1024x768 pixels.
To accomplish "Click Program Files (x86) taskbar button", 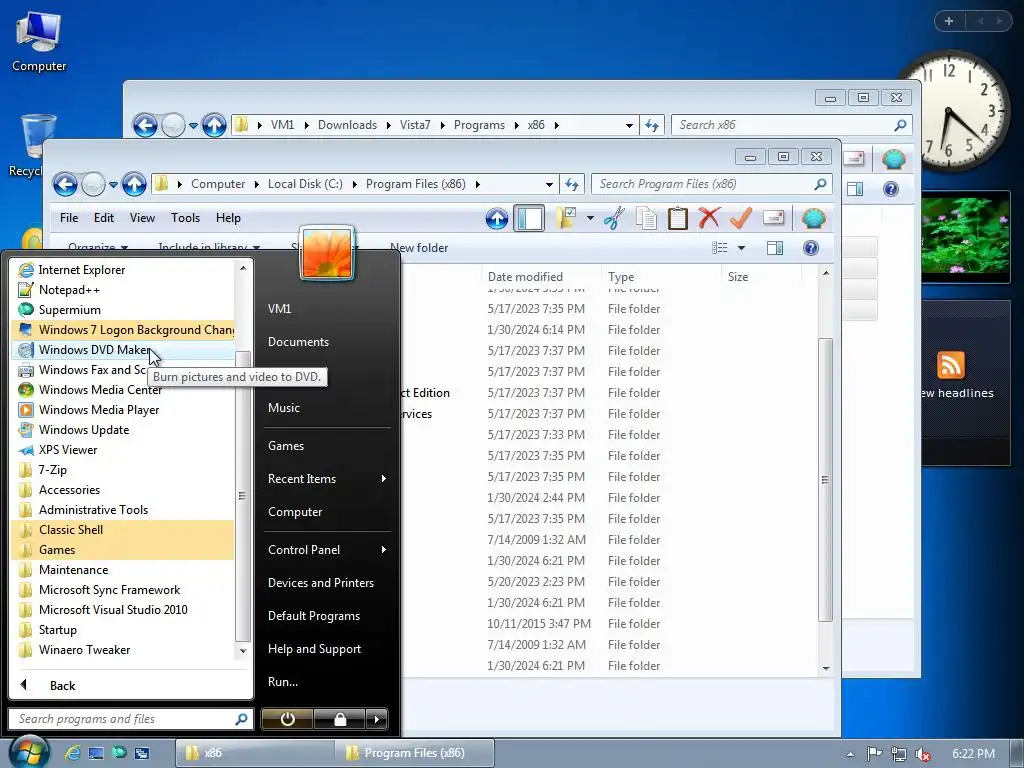I will [x=414, y=753].
